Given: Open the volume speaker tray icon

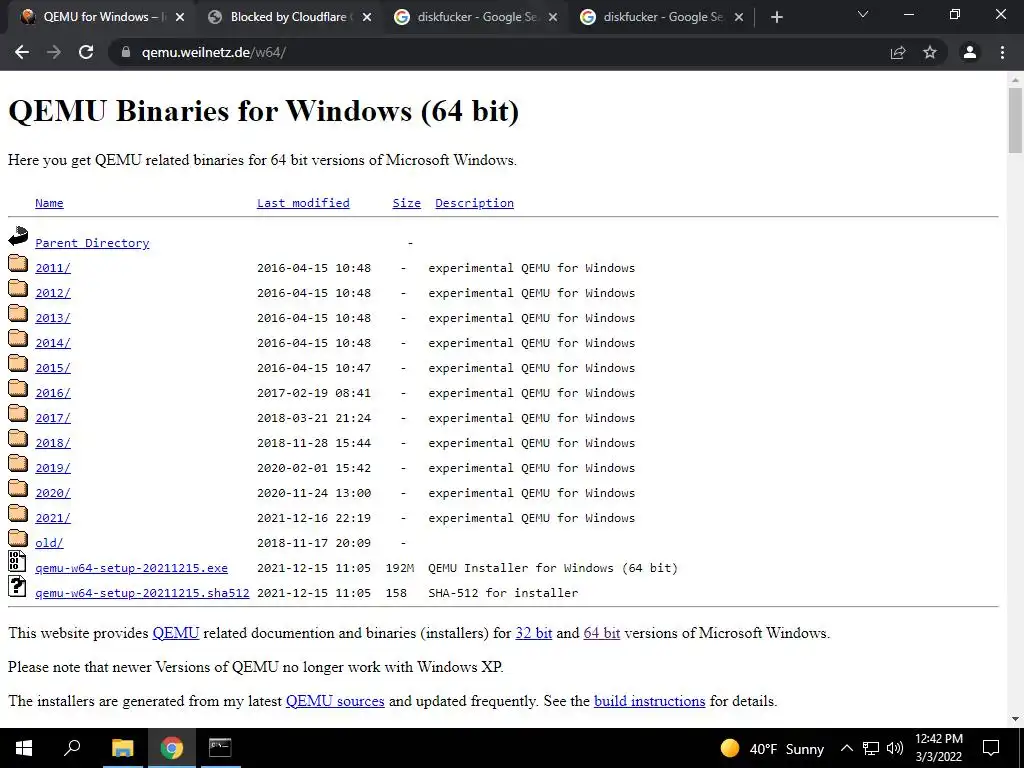Looking at the screenshot, I should pos(895,748).
